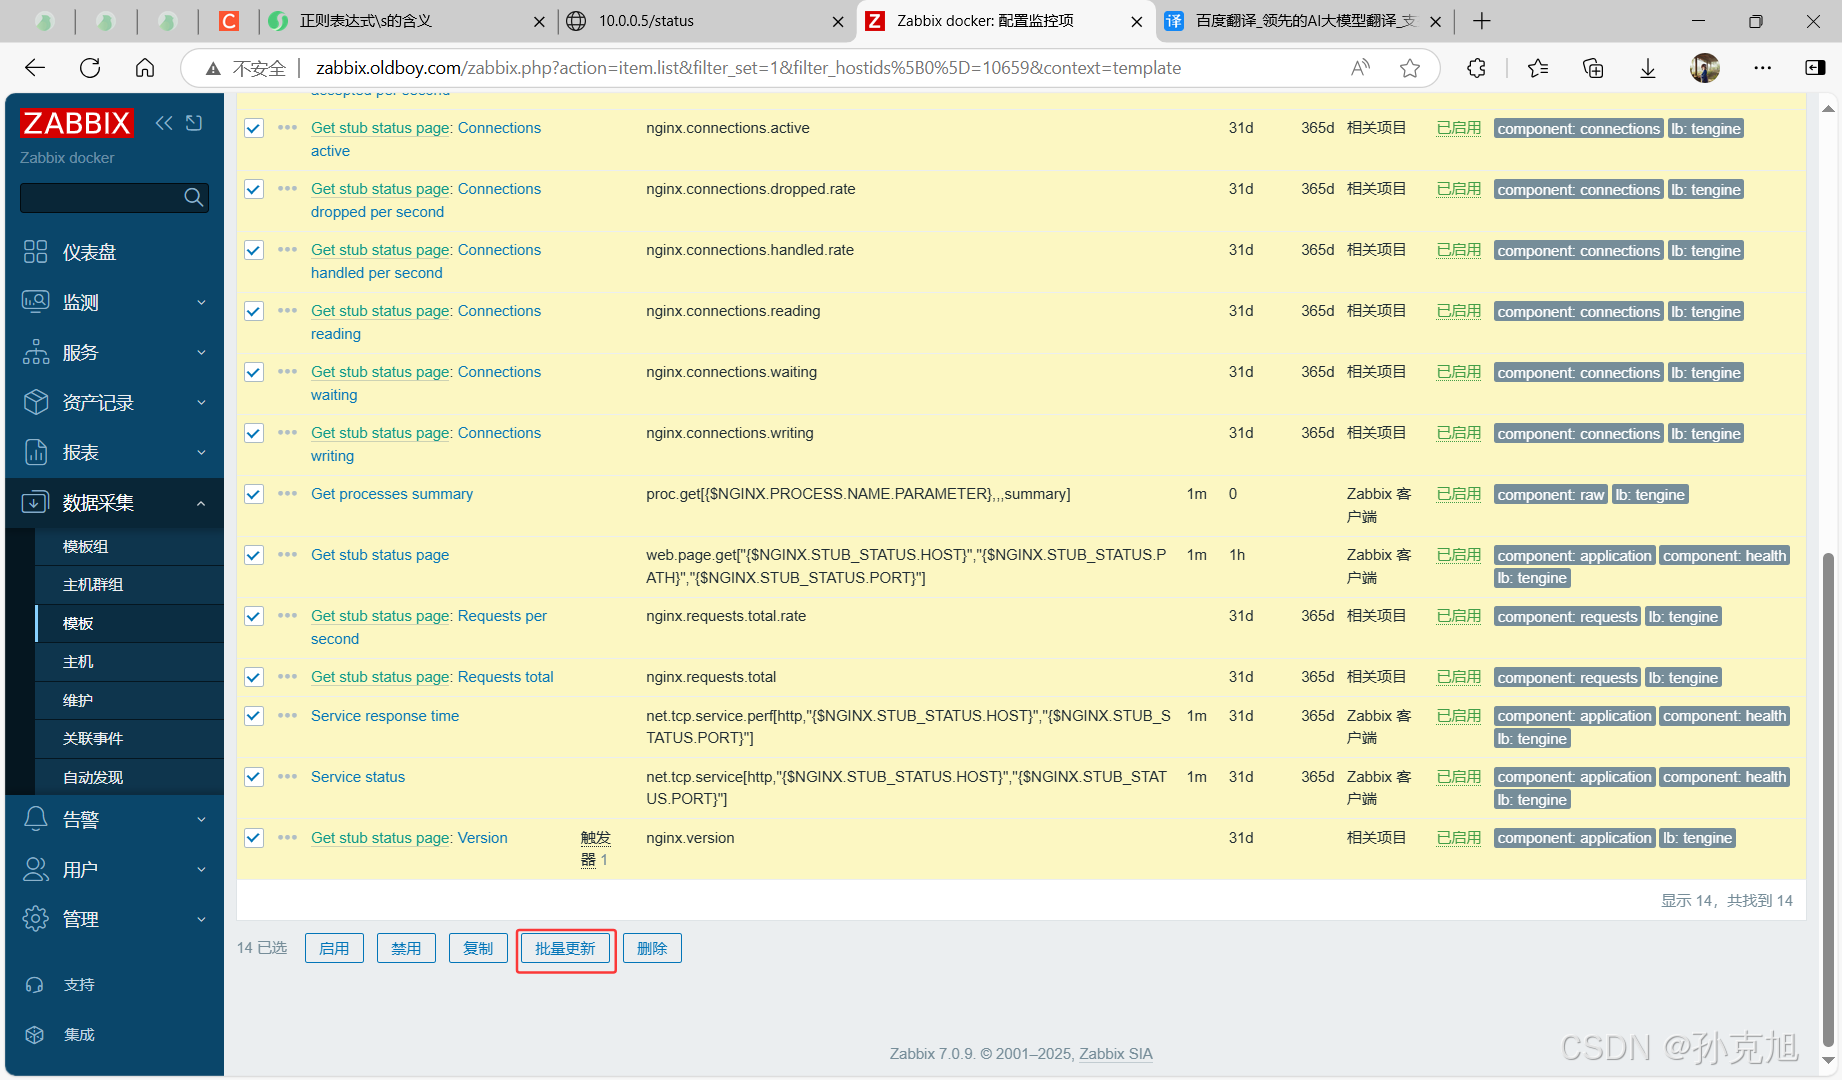The height and width of the screenshot is (1080, 1842).
Task: Open the Service response time item
Action: pyautogui.click(x=385, y=716)
